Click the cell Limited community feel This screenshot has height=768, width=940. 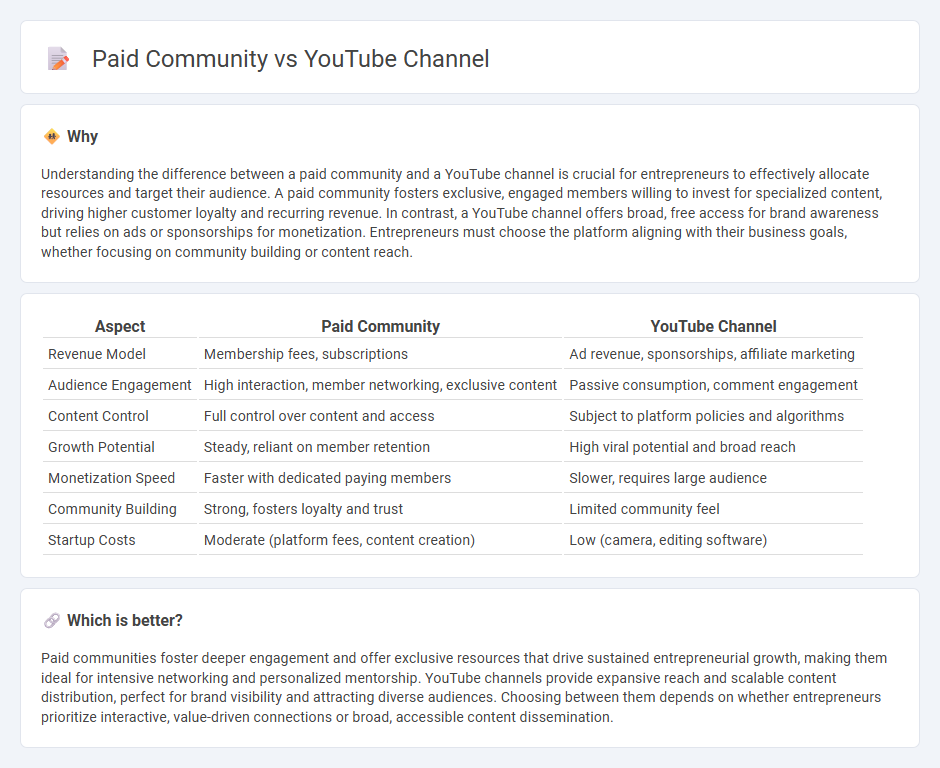tap(713, 509)
